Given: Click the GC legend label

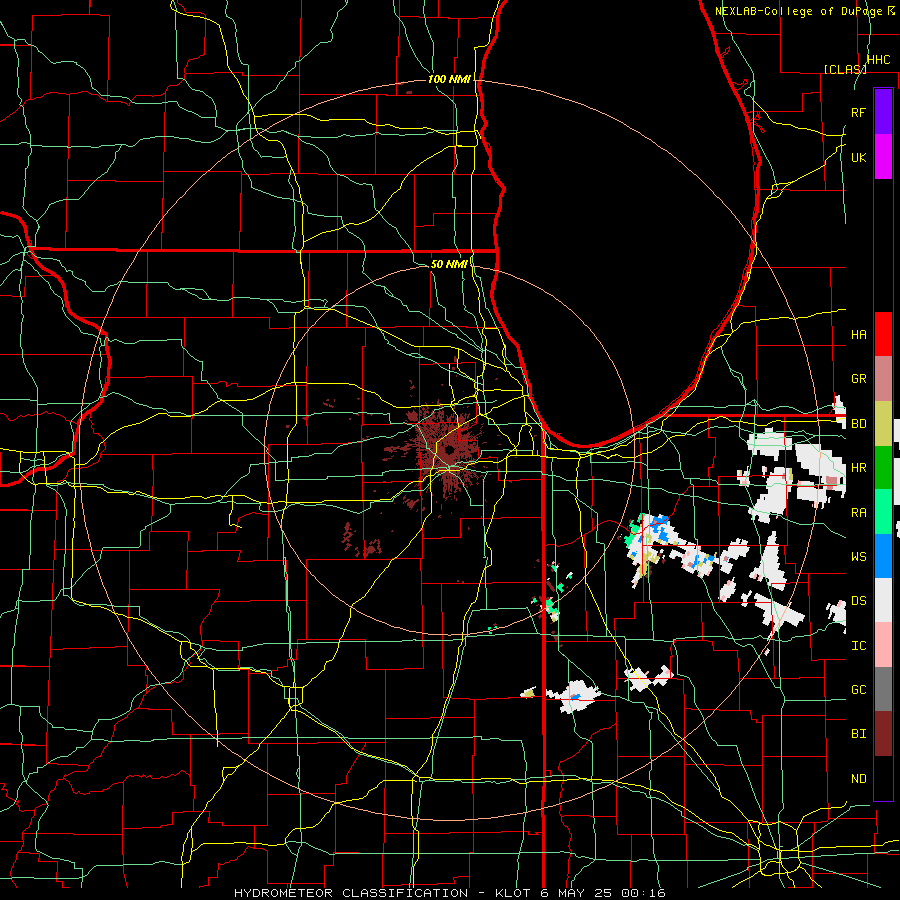Looking at the screenshot, I should point(858,689).
